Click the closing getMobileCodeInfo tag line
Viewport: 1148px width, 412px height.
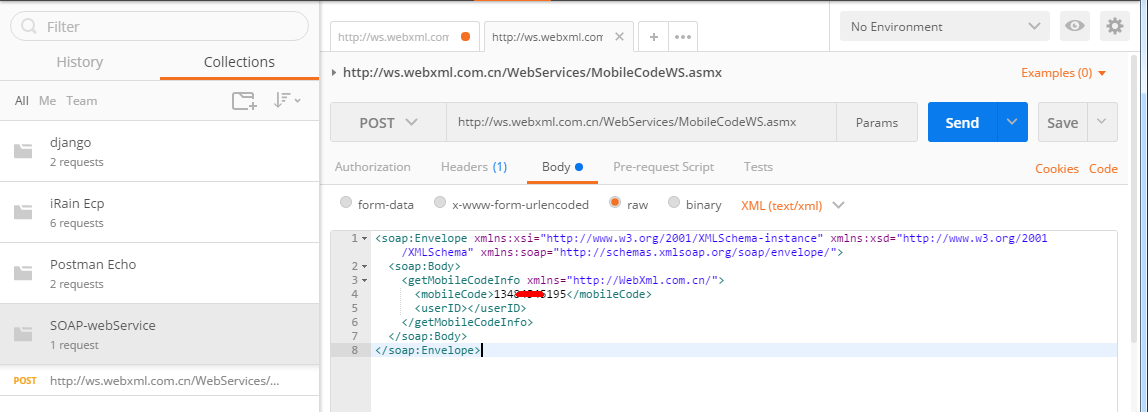pyautogui.click(x=467, y=322)
